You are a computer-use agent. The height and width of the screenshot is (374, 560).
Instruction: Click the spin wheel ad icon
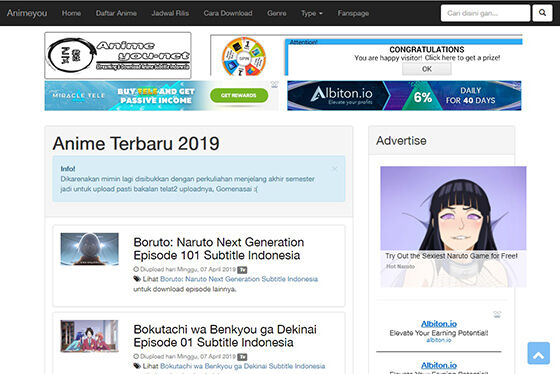pyautogui.click(x=244, y=57)
